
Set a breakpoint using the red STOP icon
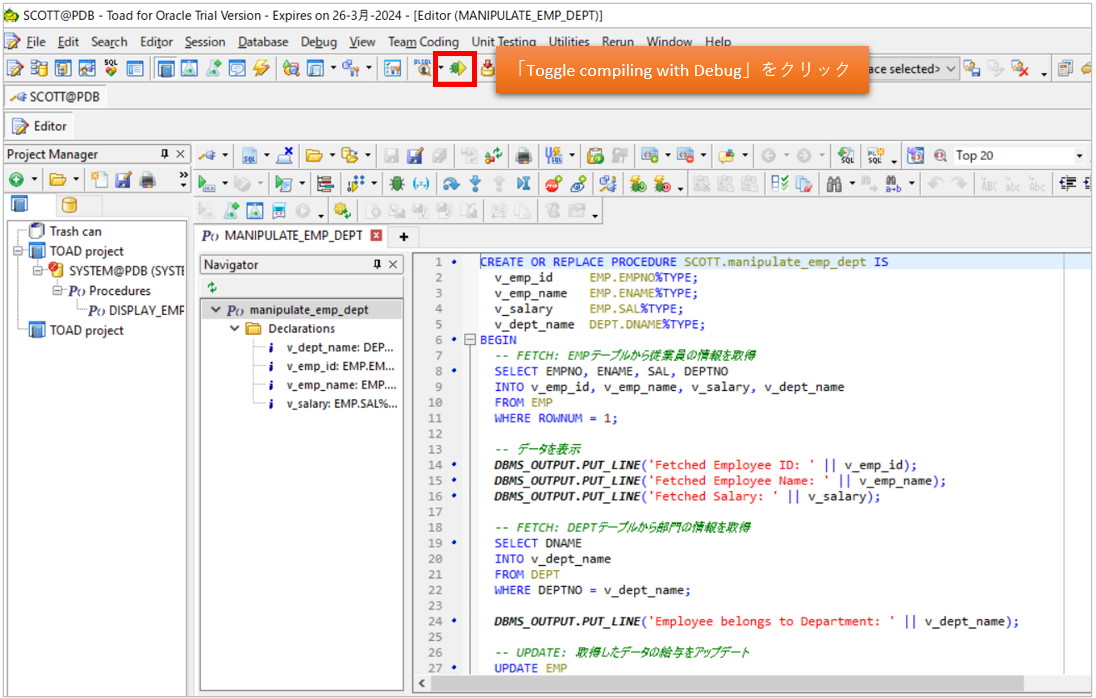552,186
